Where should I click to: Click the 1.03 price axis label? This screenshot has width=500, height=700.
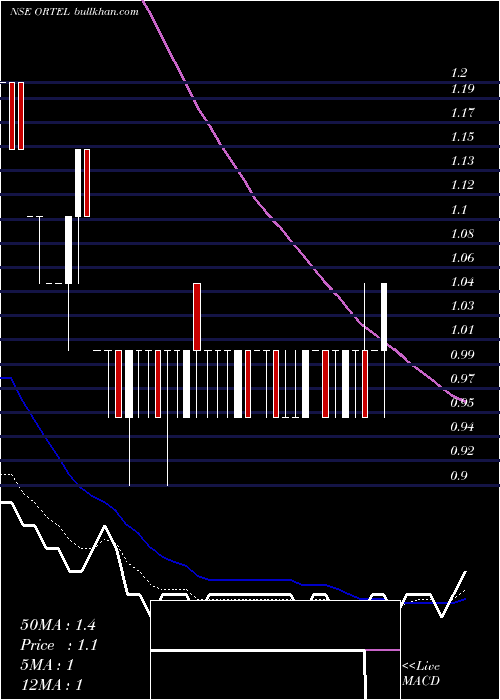(x=462, y=306)
